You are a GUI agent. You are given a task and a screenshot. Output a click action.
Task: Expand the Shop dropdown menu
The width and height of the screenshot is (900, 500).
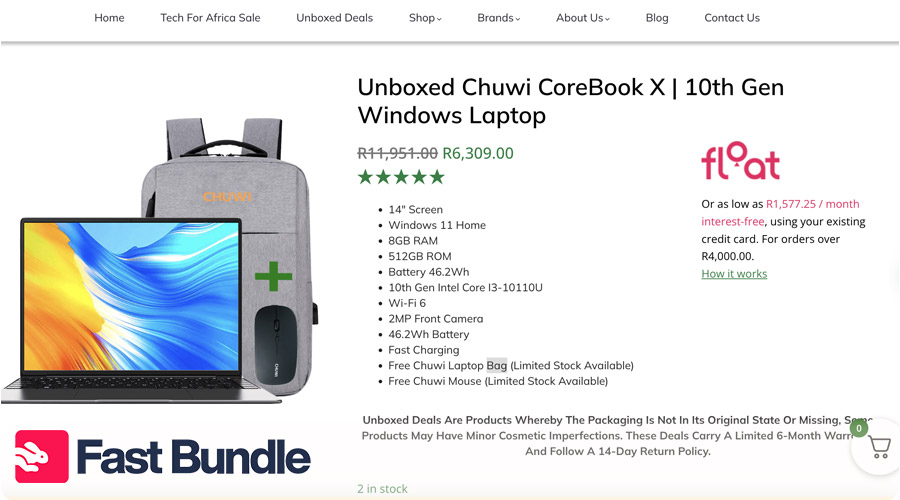click(425, 18)
